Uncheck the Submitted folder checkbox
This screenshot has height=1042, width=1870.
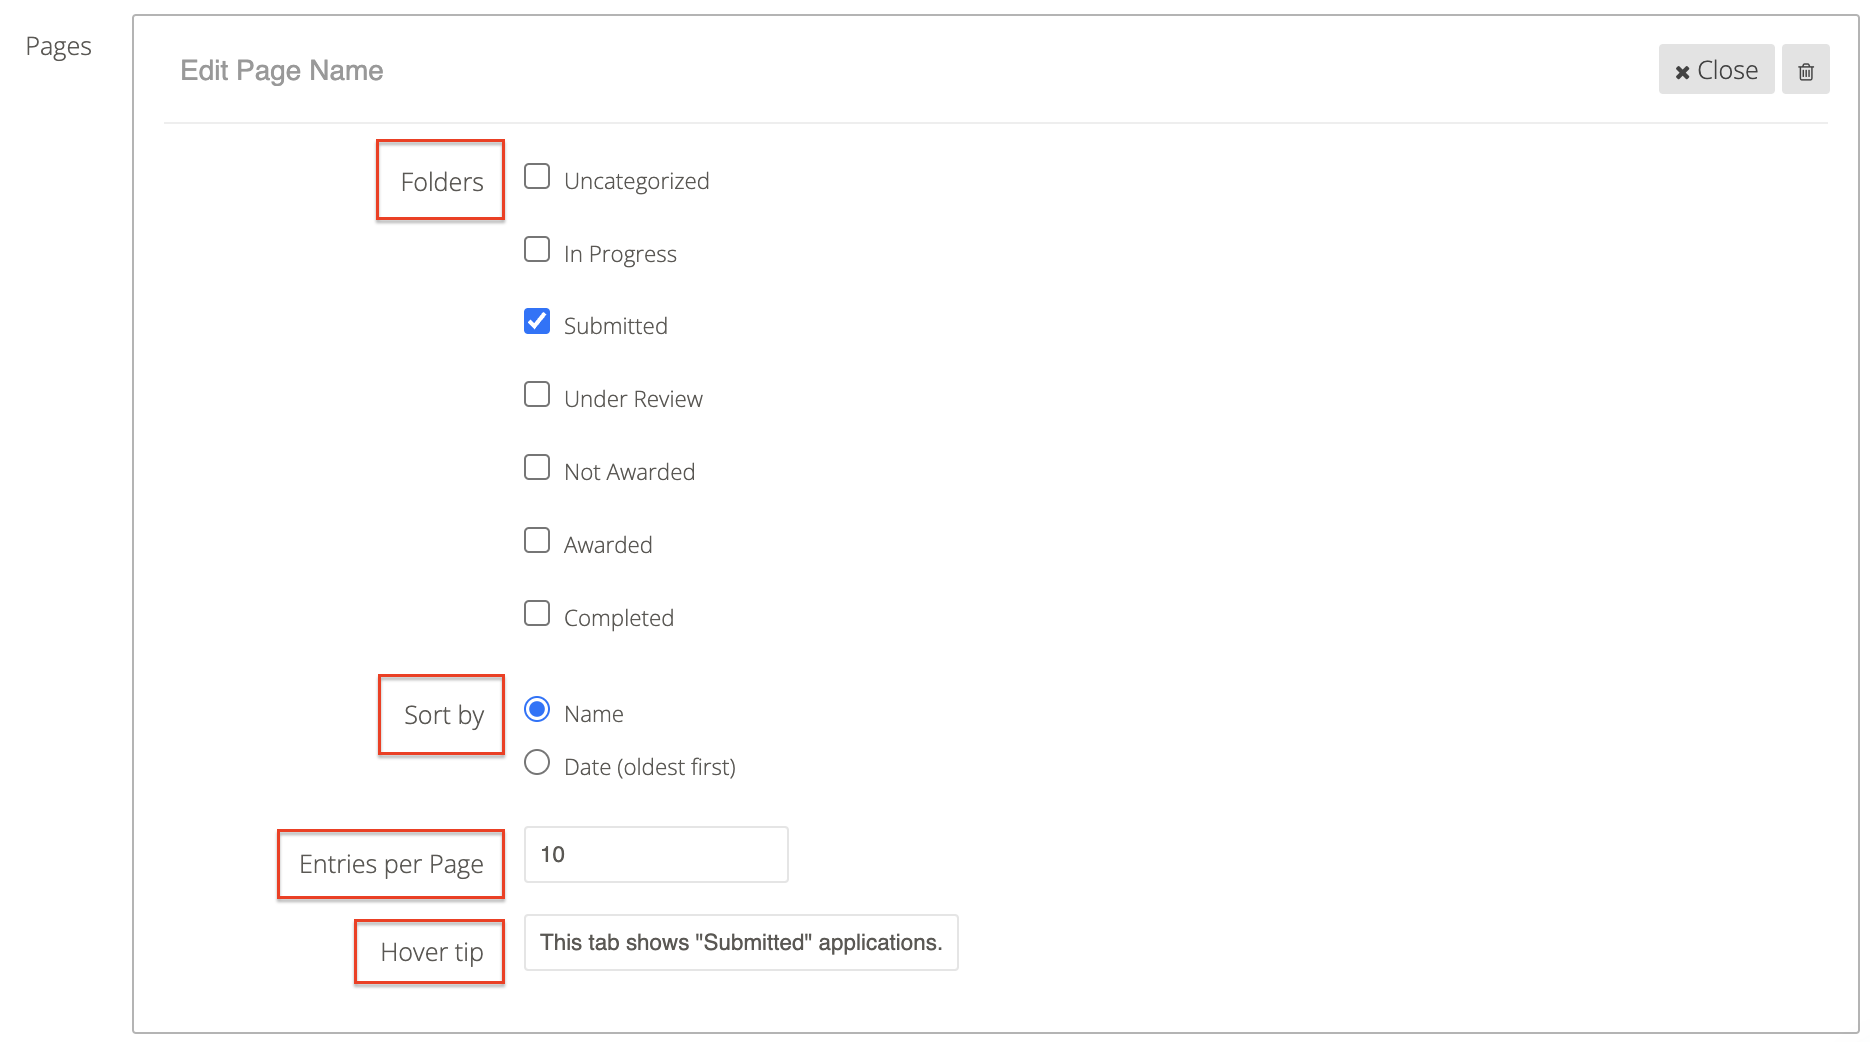(x=537, y=321)
